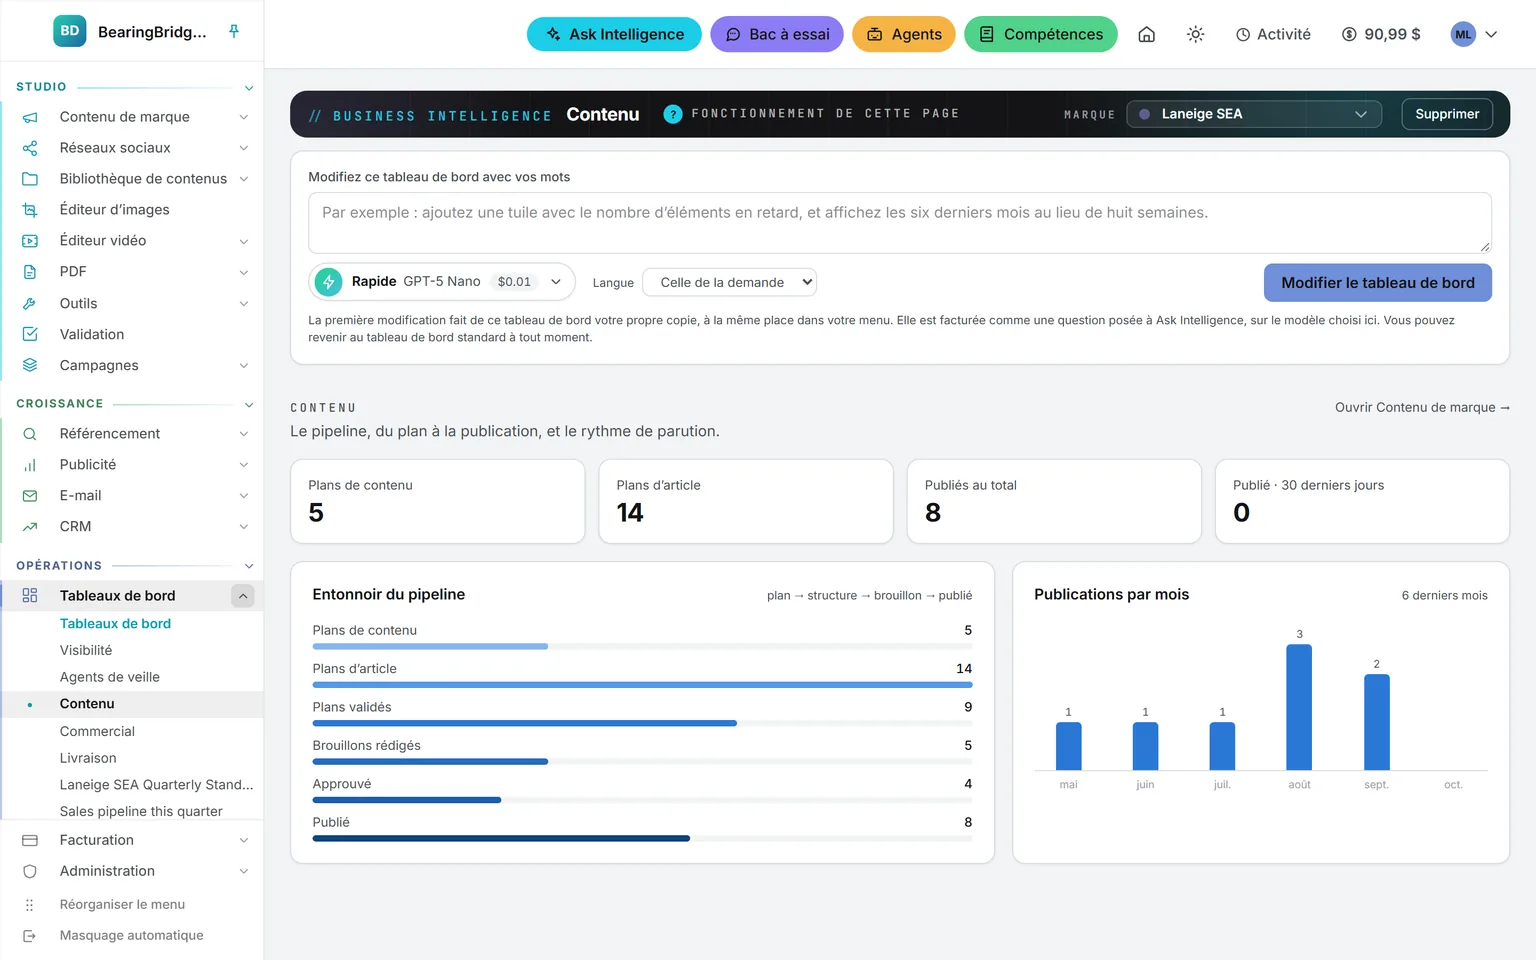This screenshot has width=1536, height=960.
Task: Pin the sidebar with pin icon
Action: pyautogui.click(x=234, y=32)
